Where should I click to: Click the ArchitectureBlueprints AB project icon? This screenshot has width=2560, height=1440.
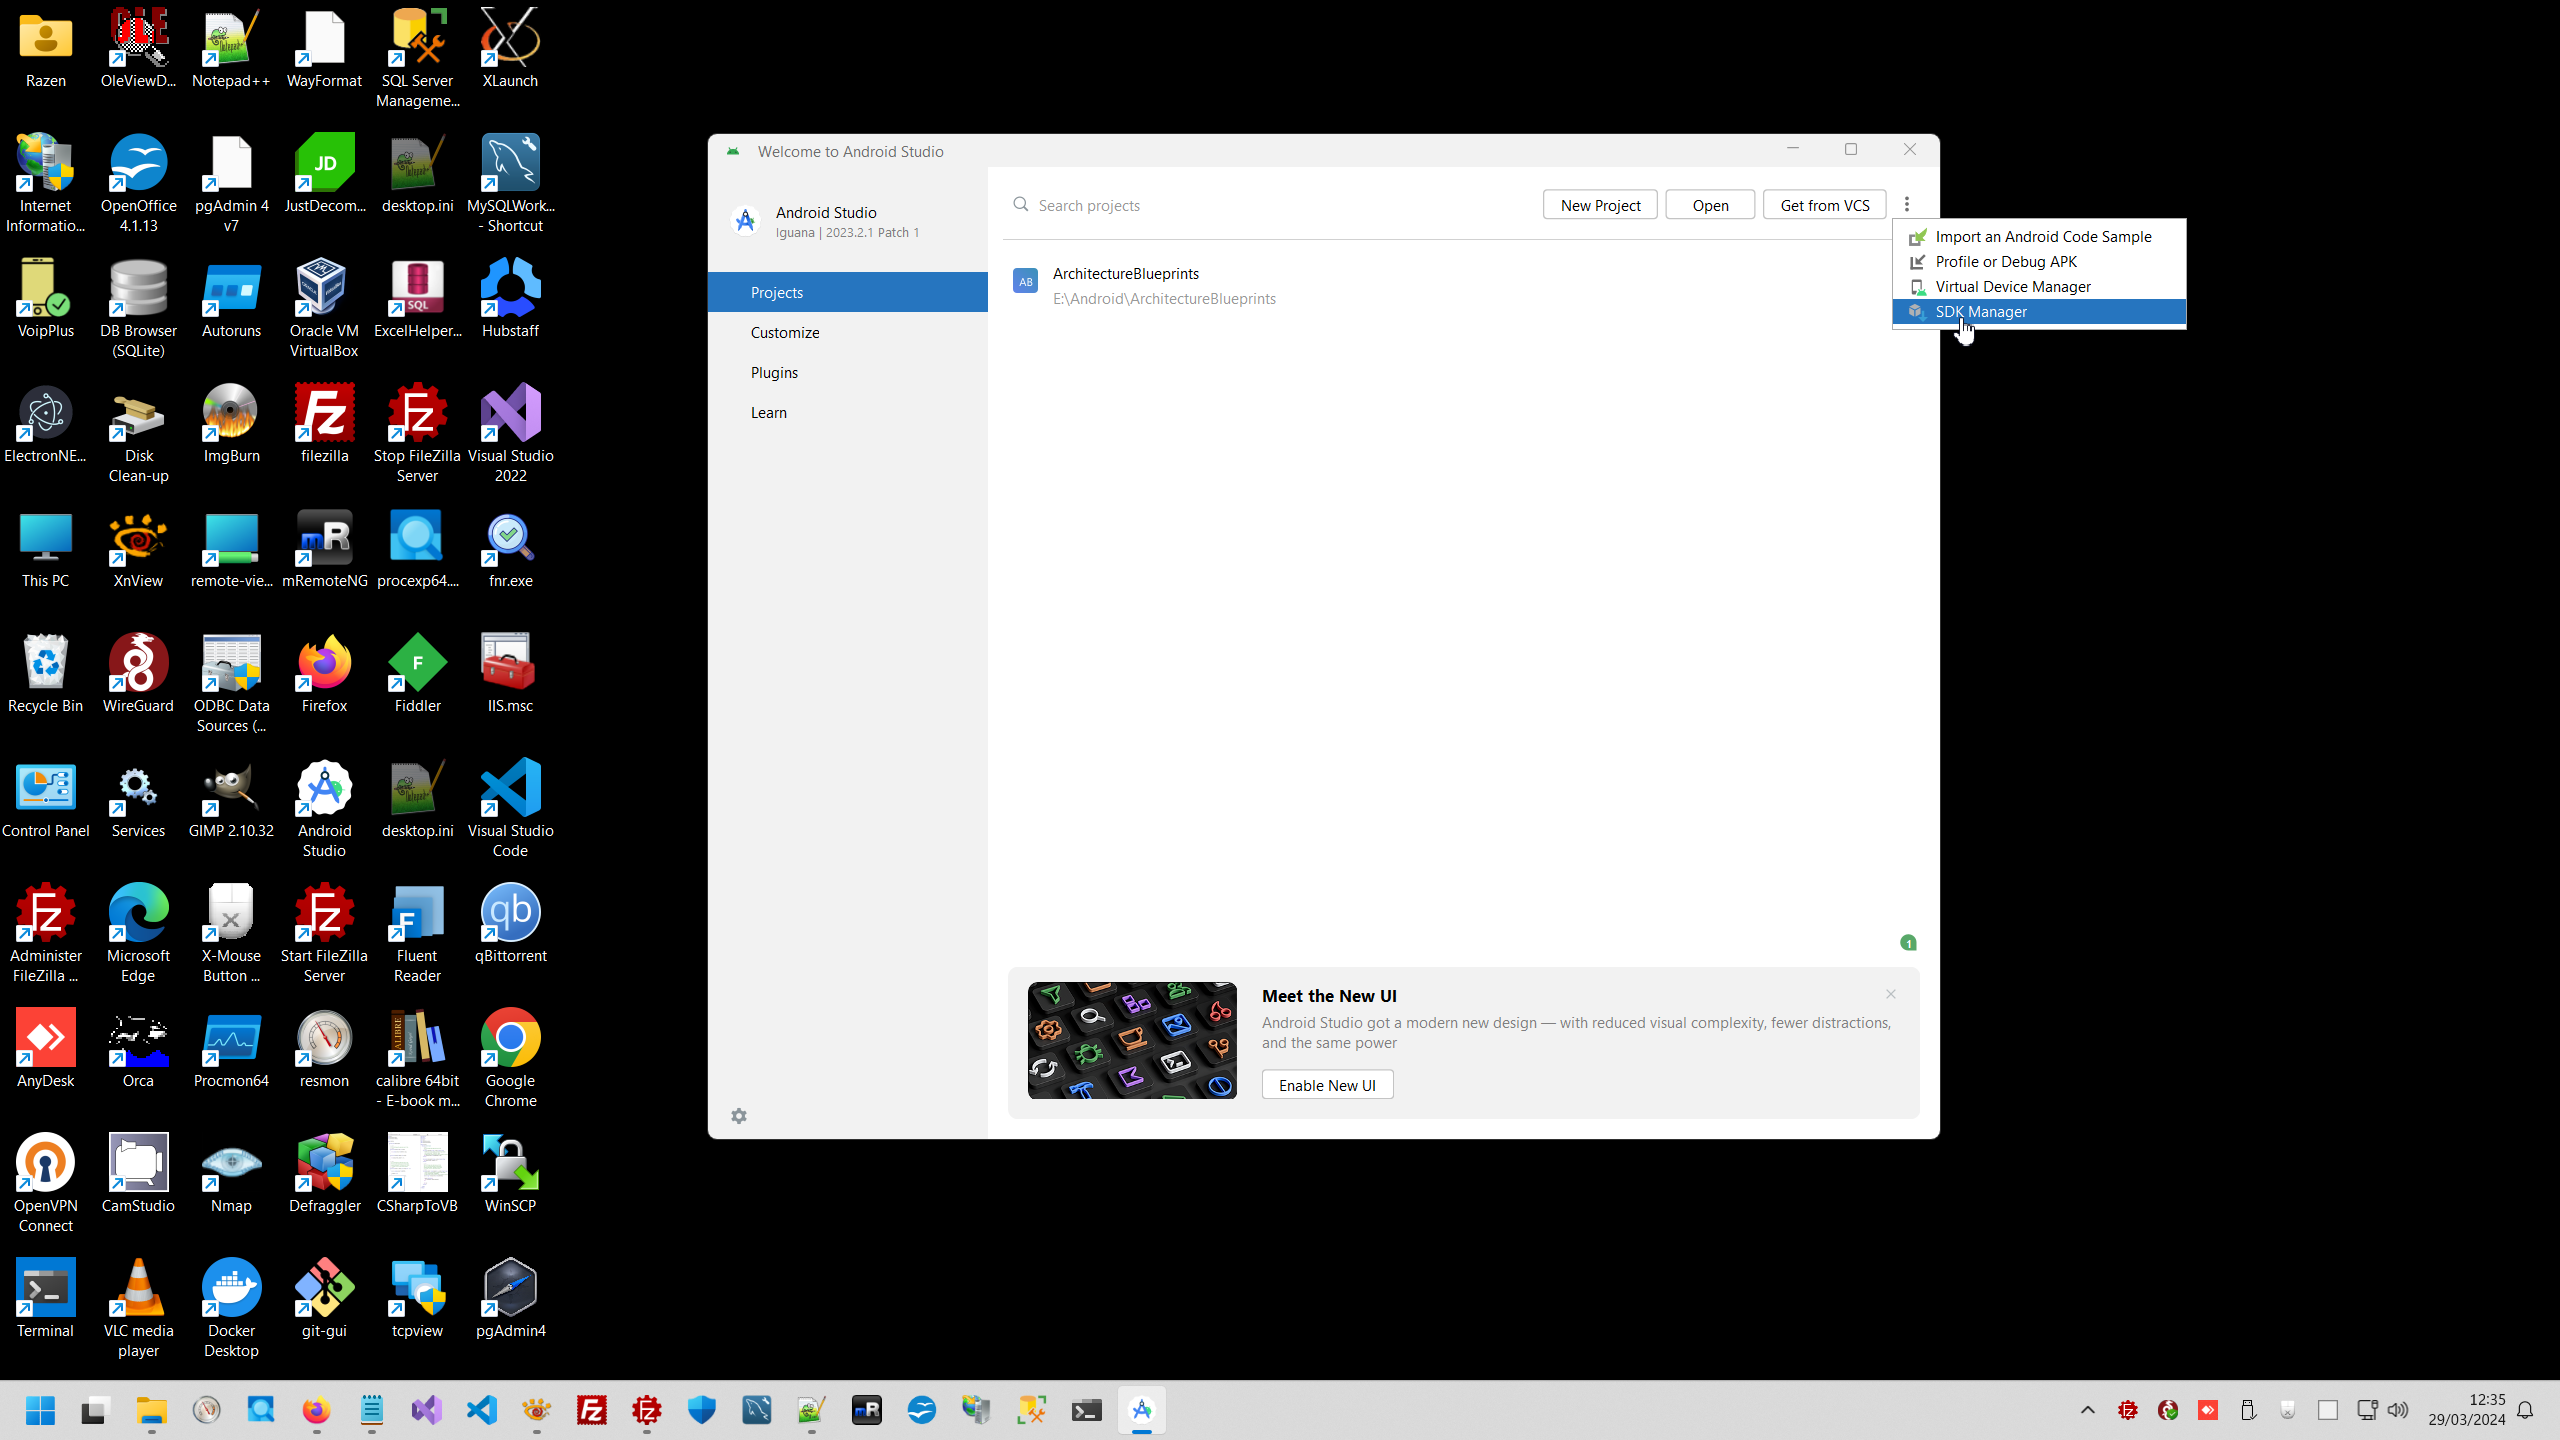click(x=1025, y=281)
